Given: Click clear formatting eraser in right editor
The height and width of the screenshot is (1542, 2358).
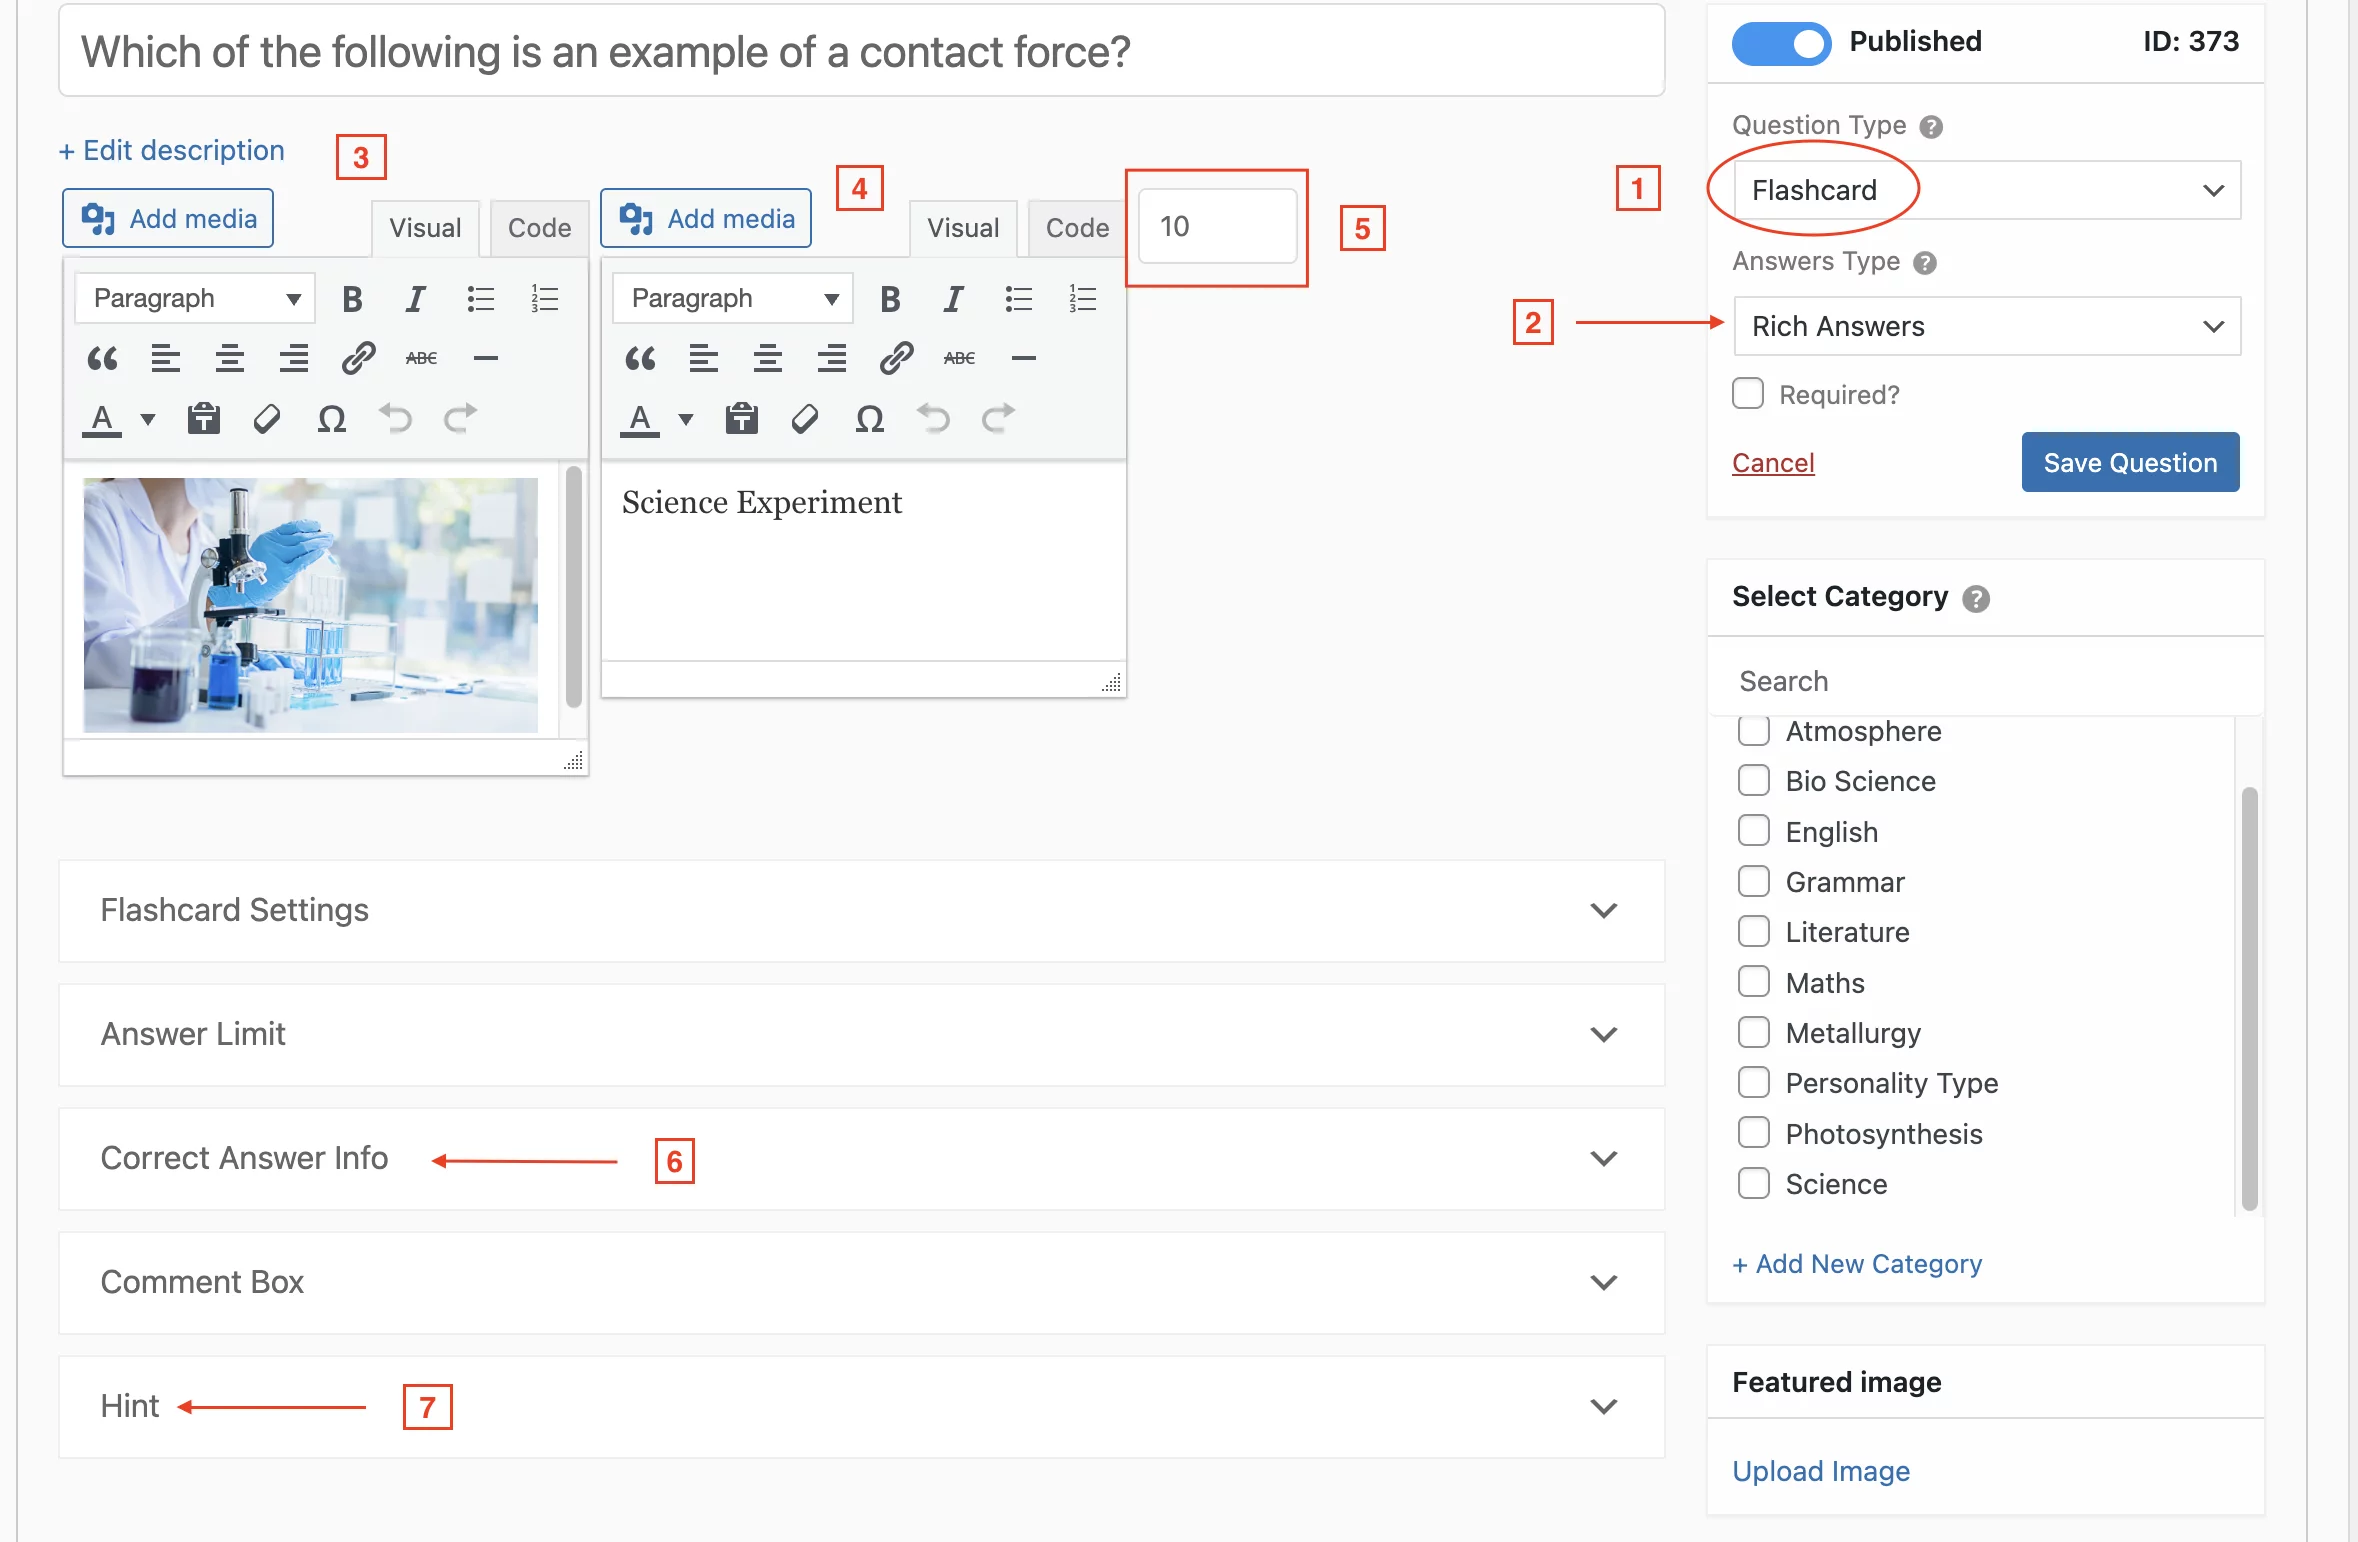Looking at the screenshot, I should [805, 418].
